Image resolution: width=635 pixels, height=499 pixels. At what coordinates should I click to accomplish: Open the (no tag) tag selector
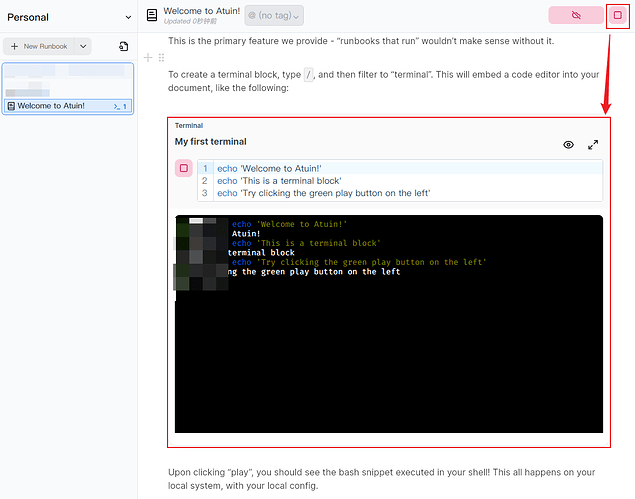click(274, 15)
